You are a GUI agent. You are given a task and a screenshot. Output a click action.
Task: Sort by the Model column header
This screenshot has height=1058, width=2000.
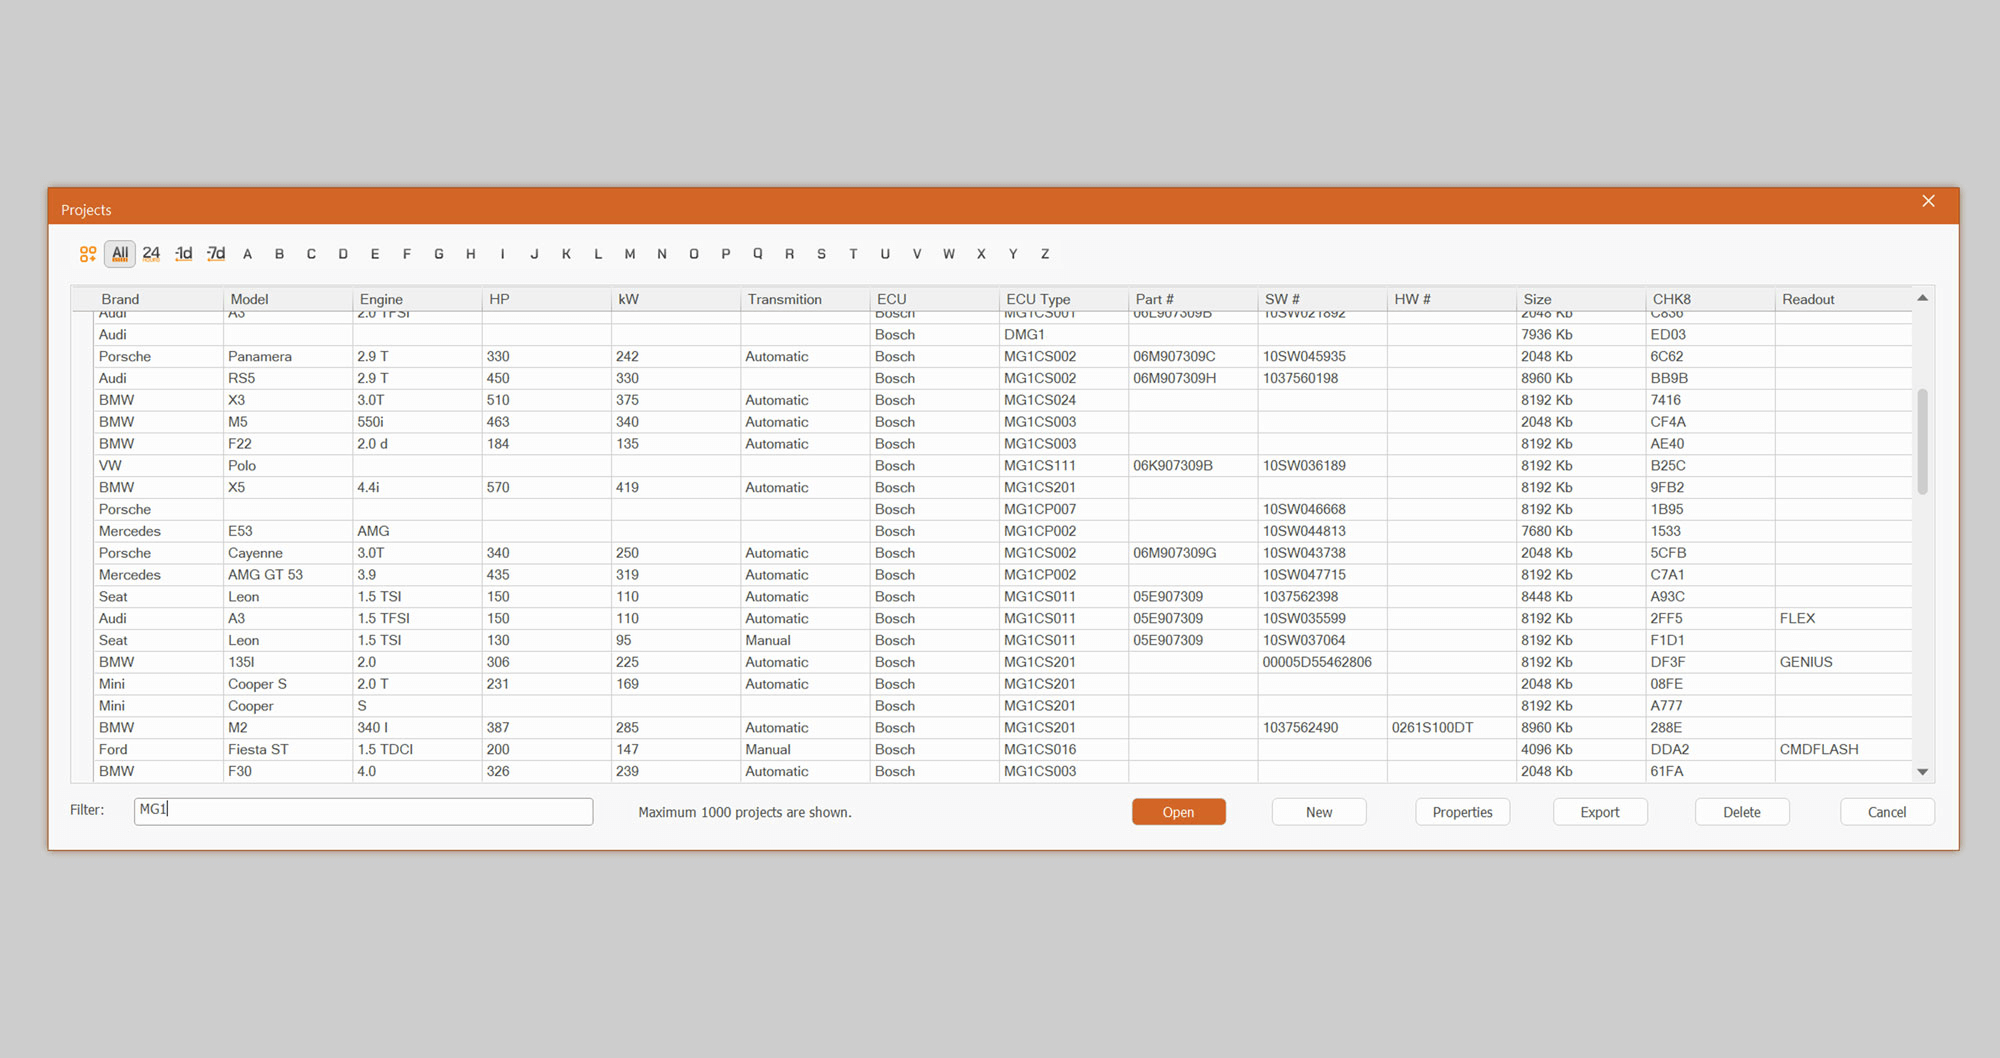pos(288,299)
